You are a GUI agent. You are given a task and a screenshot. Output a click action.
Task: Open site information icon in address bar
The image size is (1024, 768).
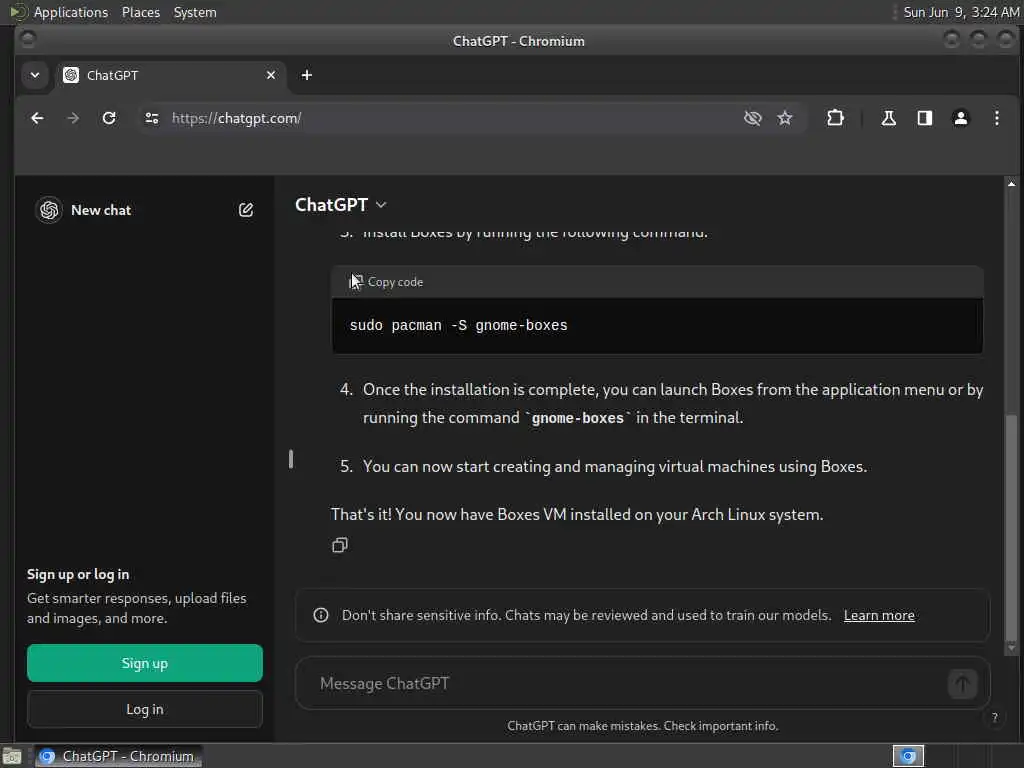(x=152, y=118)
